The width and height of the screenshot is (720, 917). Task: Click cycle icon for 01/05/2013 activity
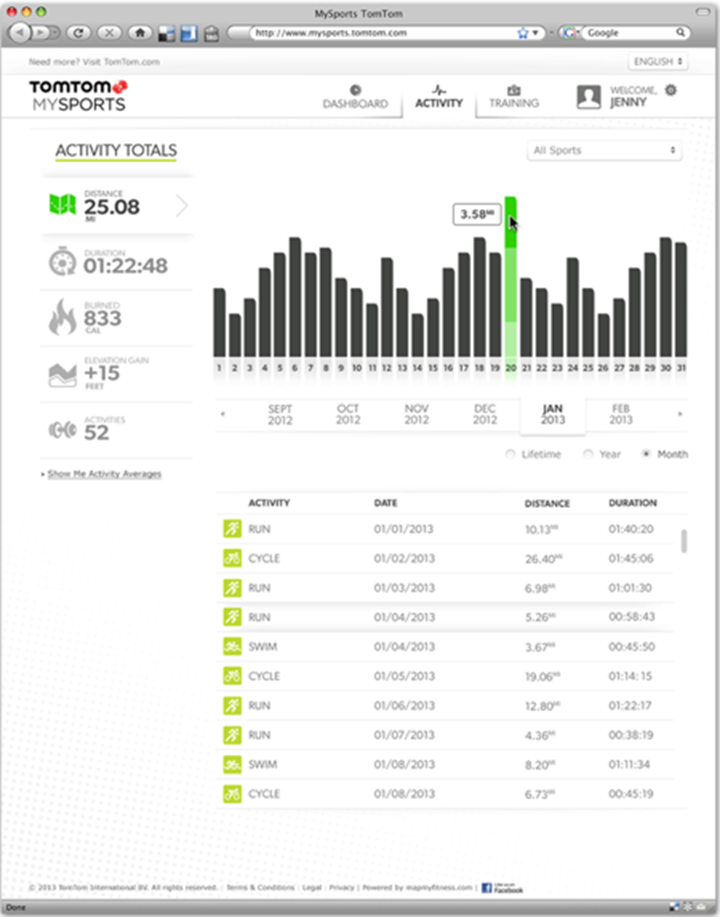point(232,676)
